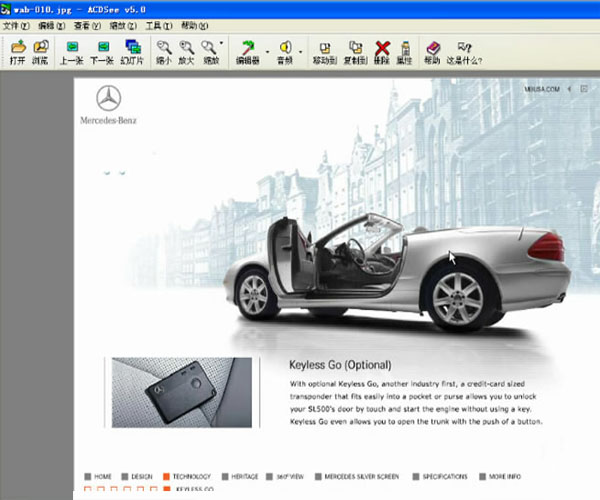Click the 帮助 book icon in toolbar

coord(432,51)
